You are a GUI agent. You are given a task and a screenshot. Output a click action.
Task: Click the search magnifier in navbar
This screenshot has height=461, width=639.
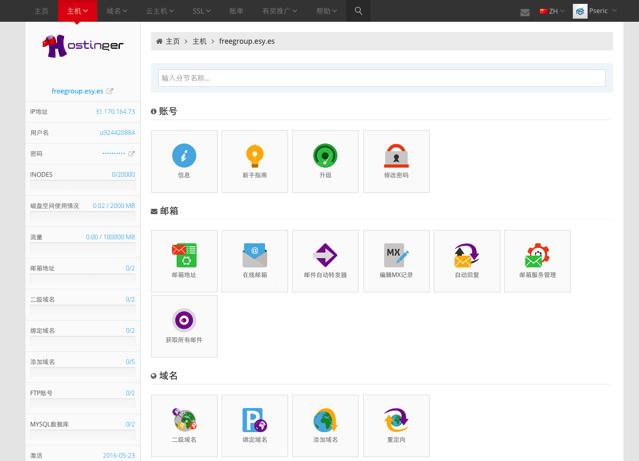pos(358,11)
